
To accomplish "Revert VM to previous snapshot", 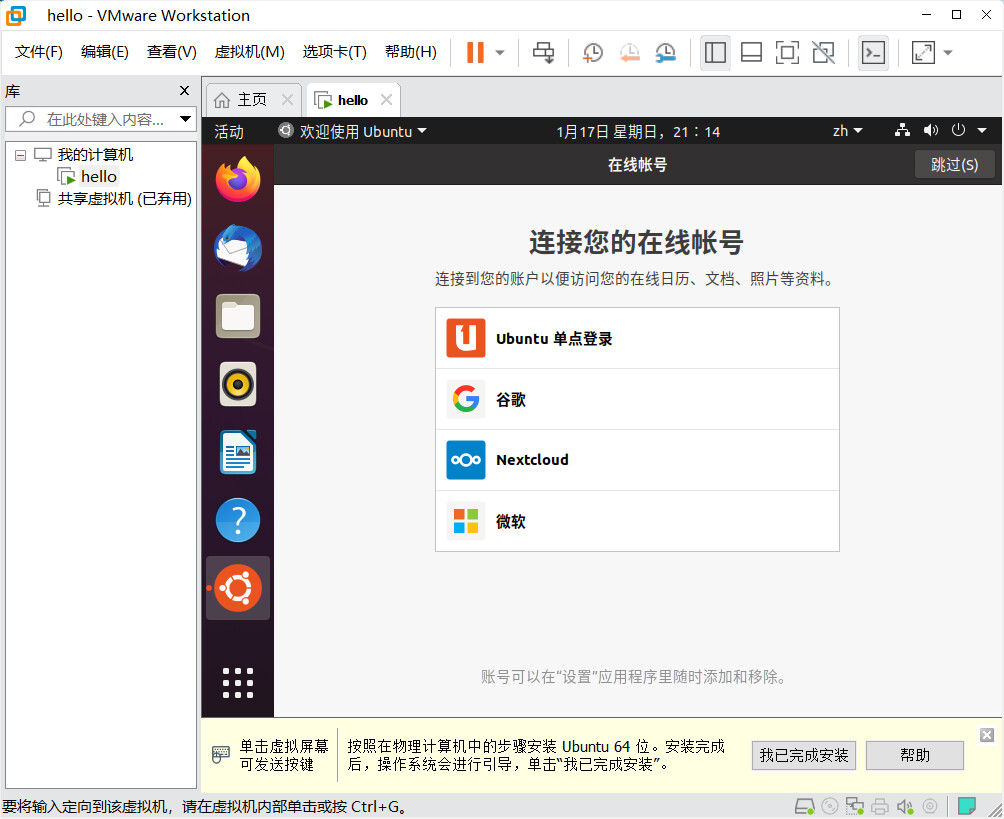I will [629, 53].
